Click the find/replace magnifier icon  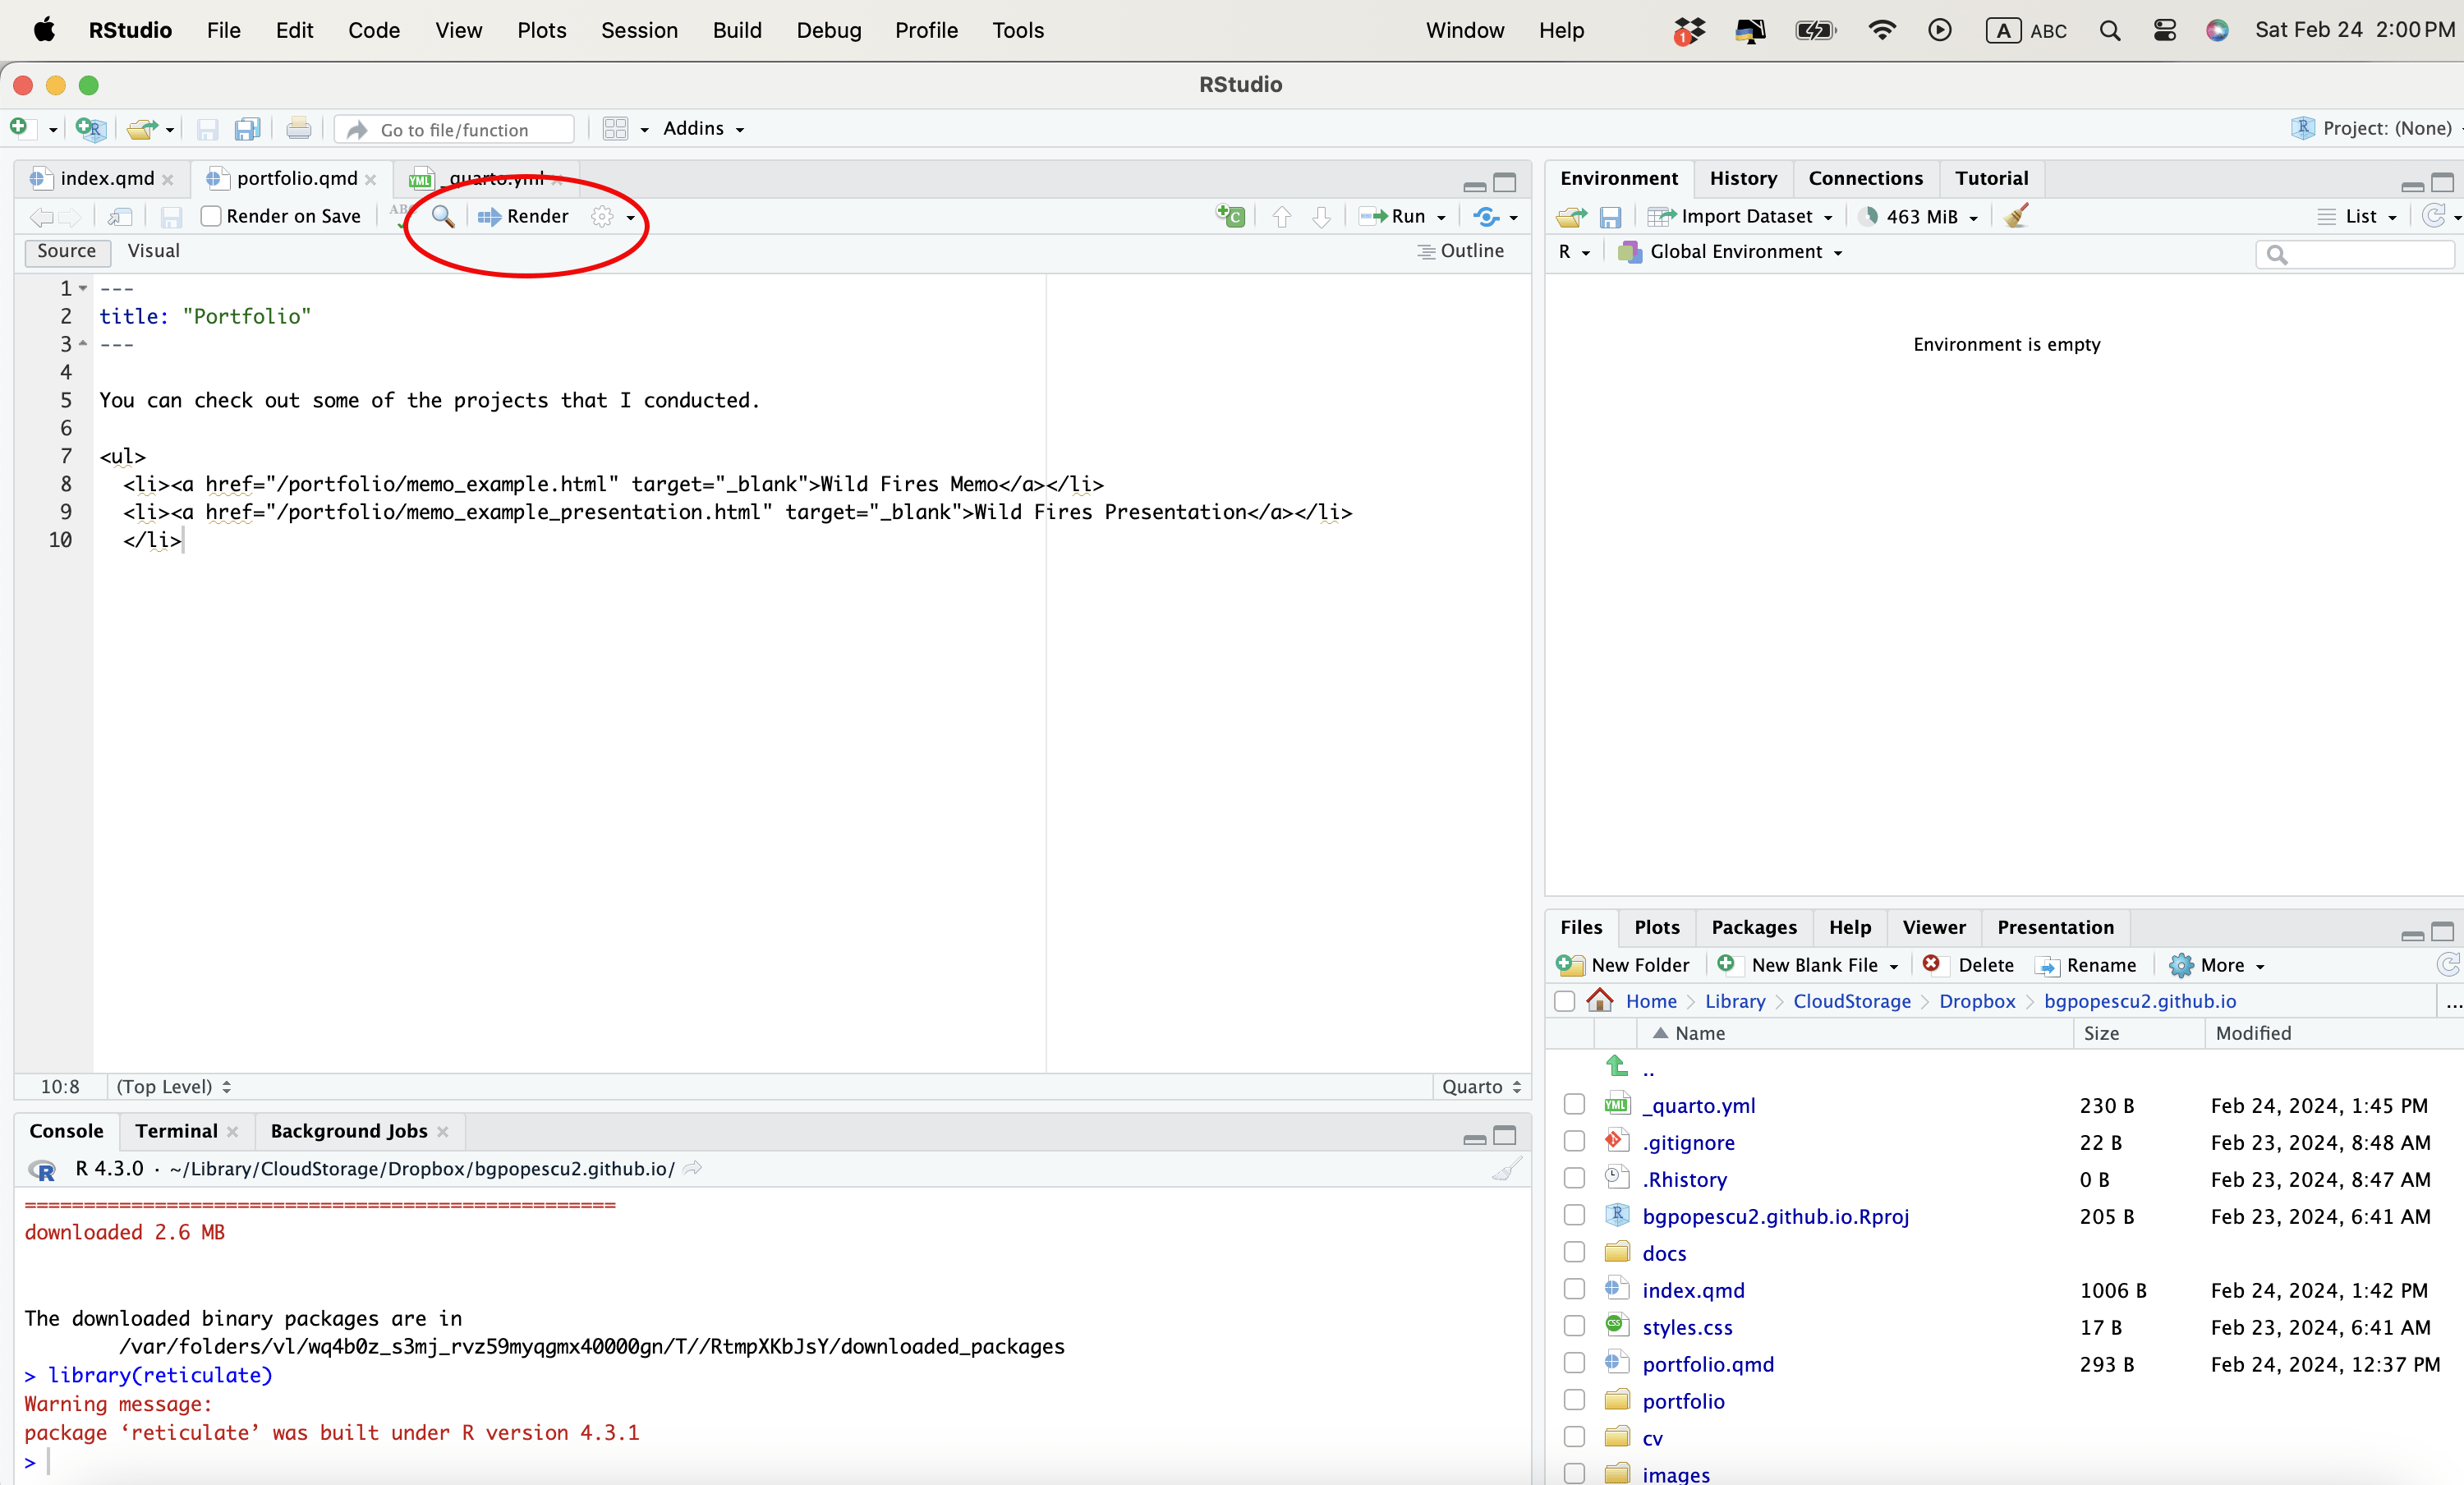pyautogui.click(x=443, y=216)
